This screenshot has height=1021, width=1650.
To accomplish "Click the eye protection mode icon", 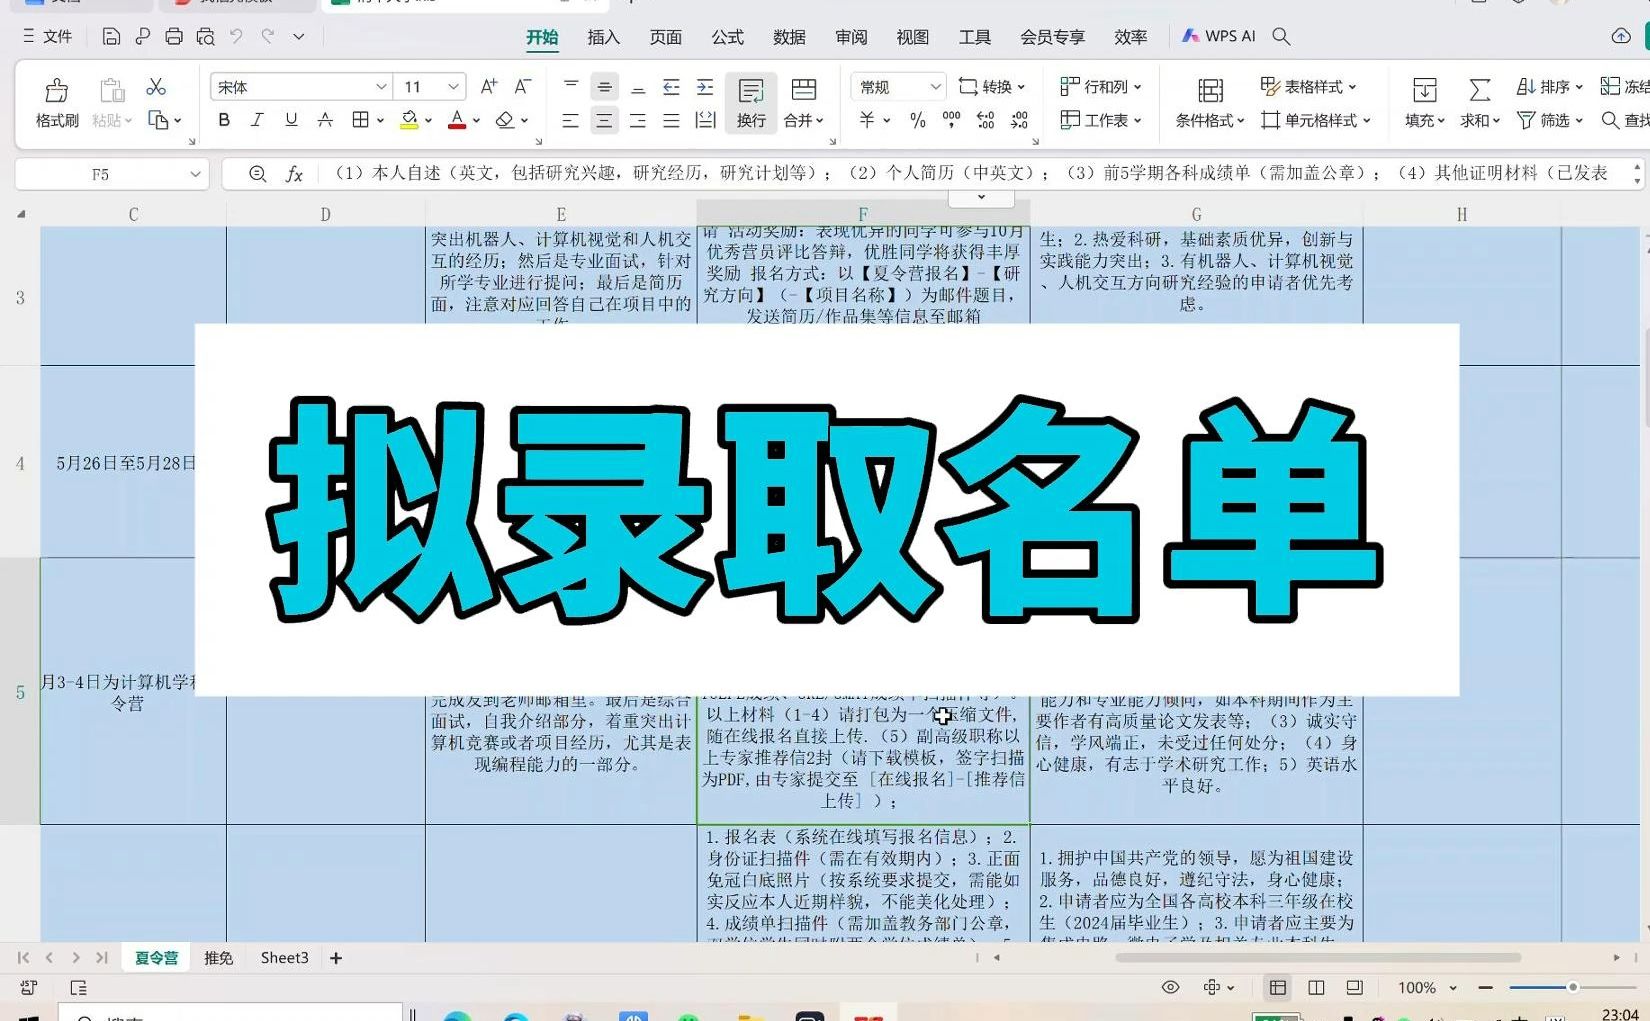I will tap(1170, 987).
